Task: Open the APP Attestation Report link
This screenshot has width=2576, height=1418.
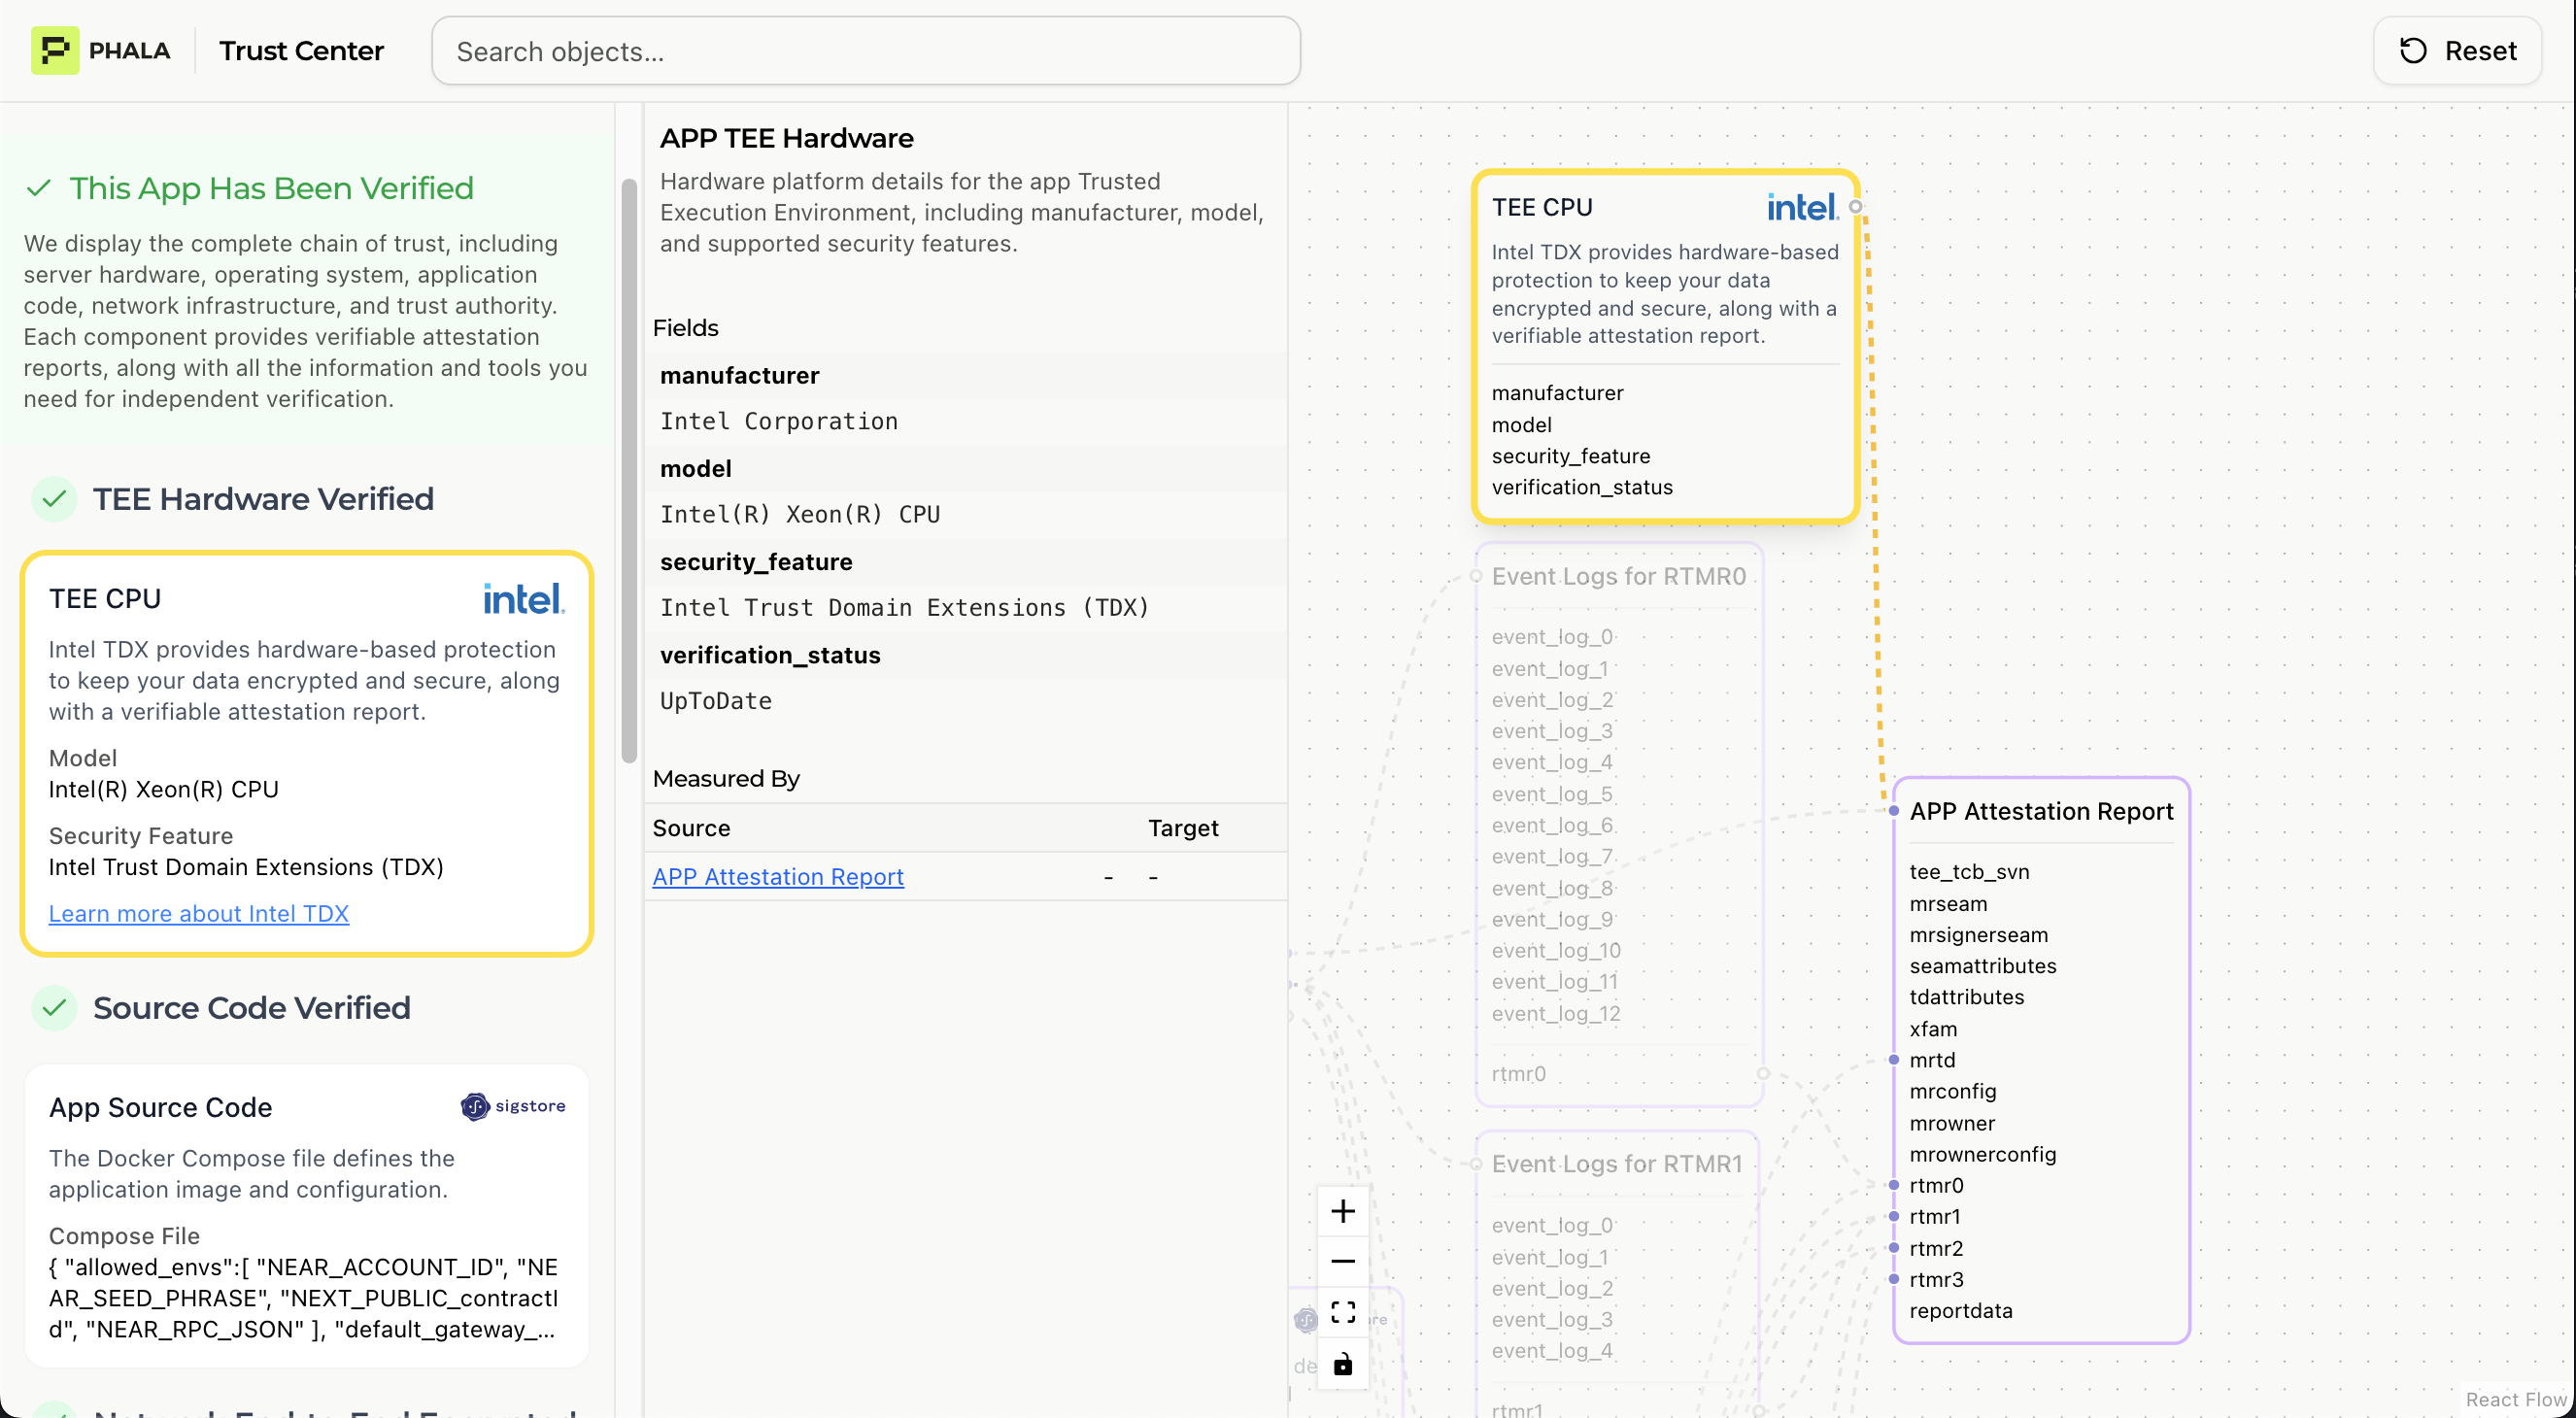Action: point(777,876)
